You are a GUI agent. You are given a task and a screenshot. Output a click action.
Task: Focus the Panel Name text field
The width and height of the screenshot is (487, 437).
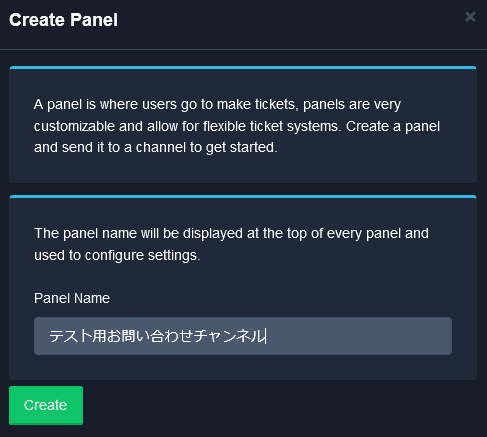click(243, 336)
